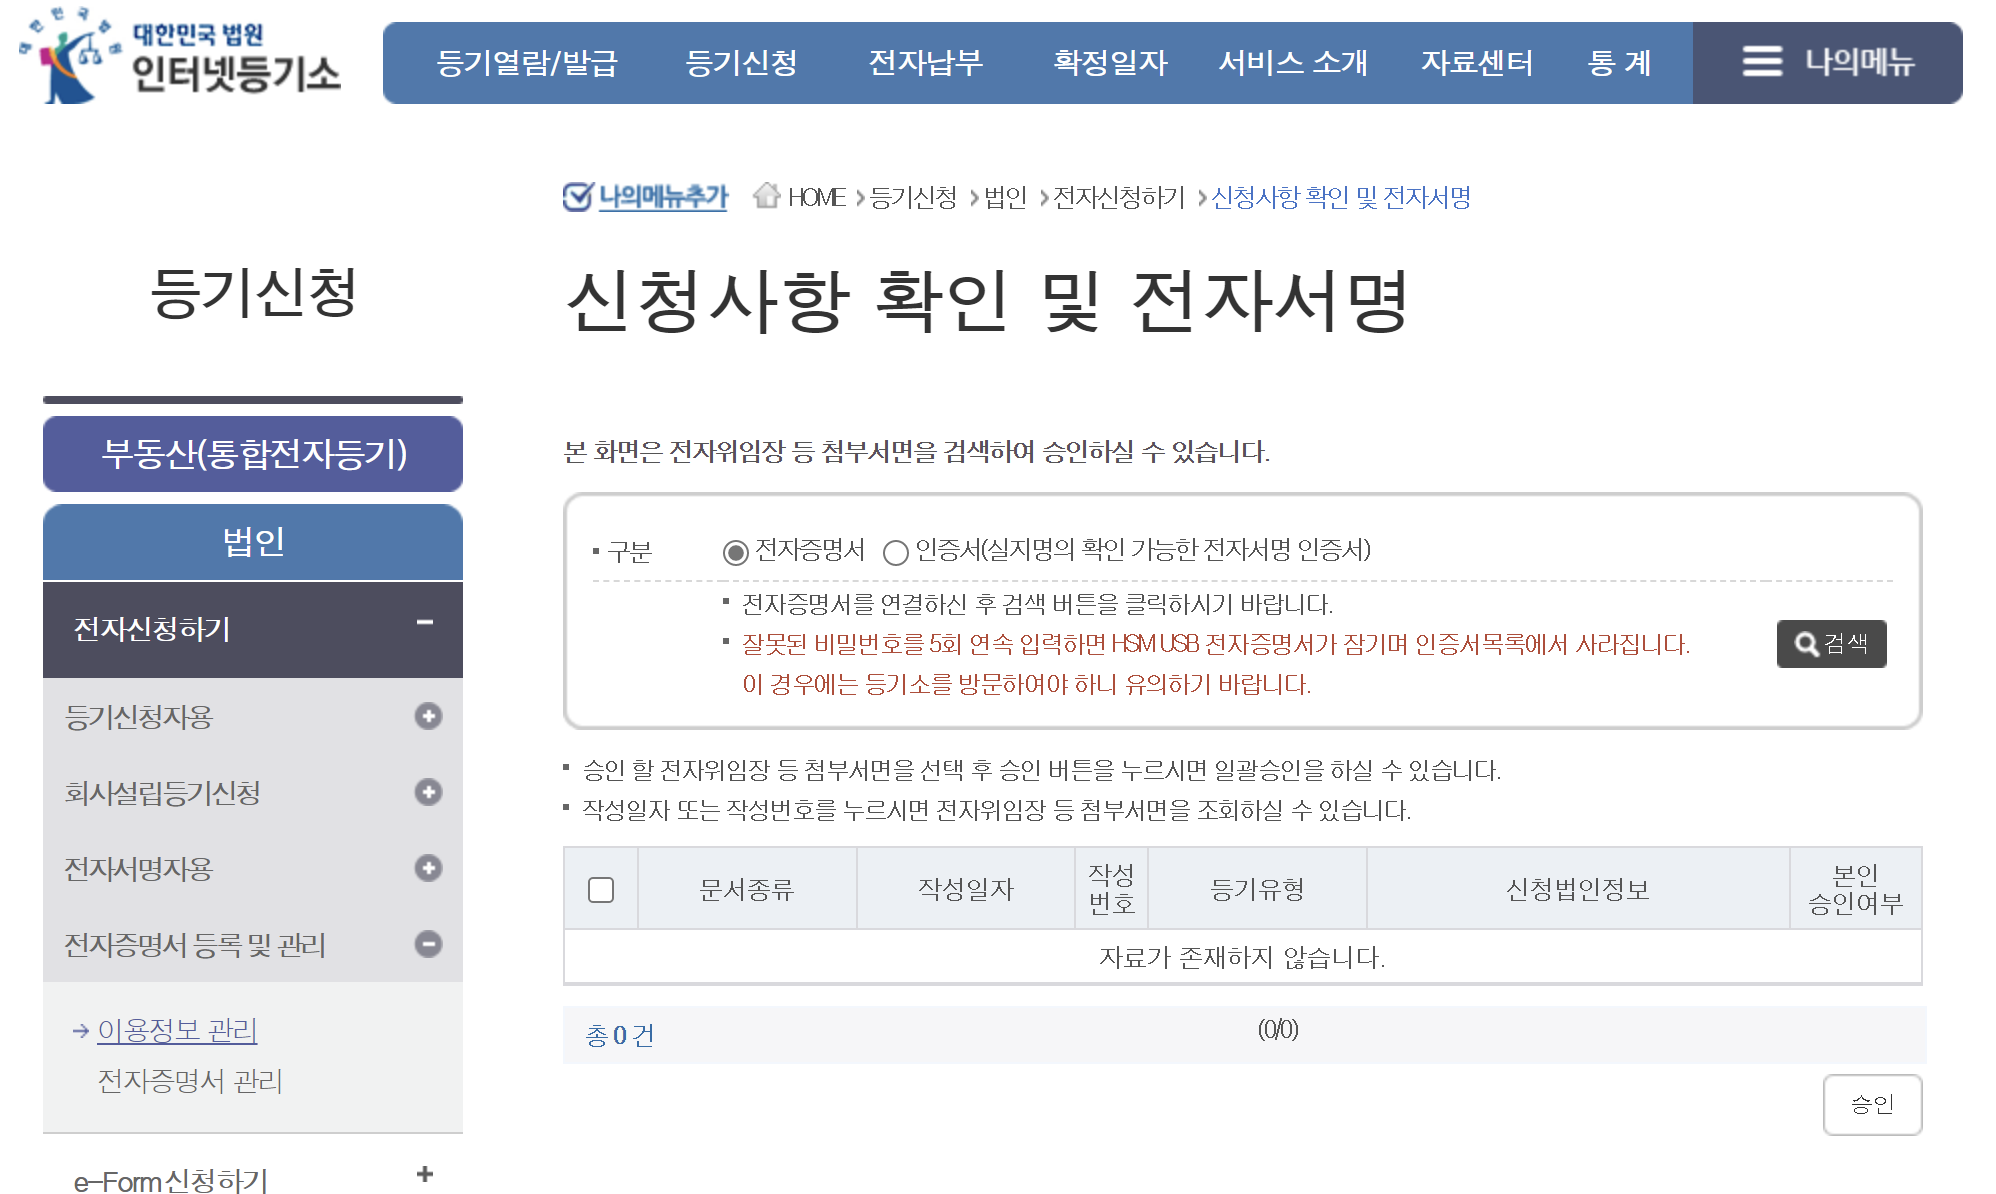
Task: Expand 회사설립등기신청 with its plus icon
Action: point(428,792)
